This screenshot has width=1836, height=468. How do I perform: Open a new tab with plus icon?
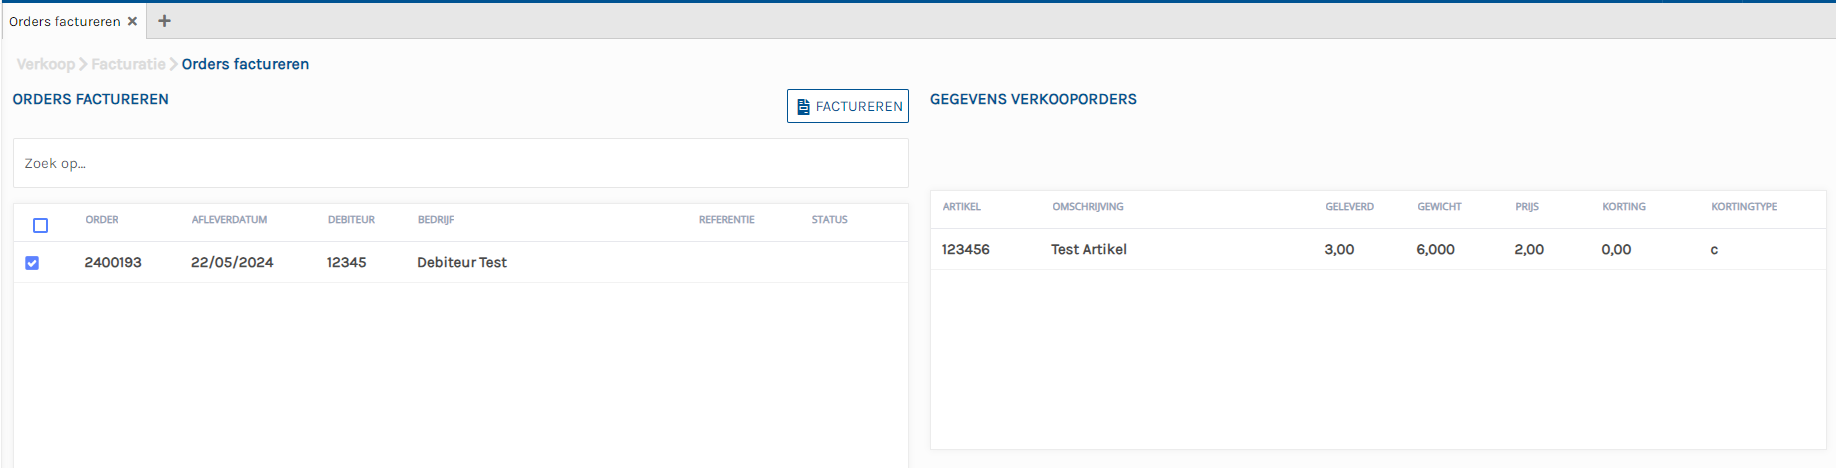165,21
